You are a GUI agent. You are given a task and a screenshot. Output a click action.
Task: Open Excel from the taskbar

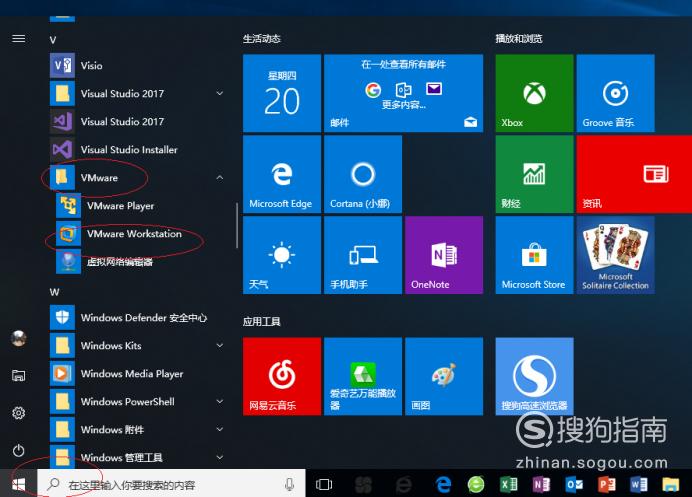pyautogui.click(x=508, y=484)
